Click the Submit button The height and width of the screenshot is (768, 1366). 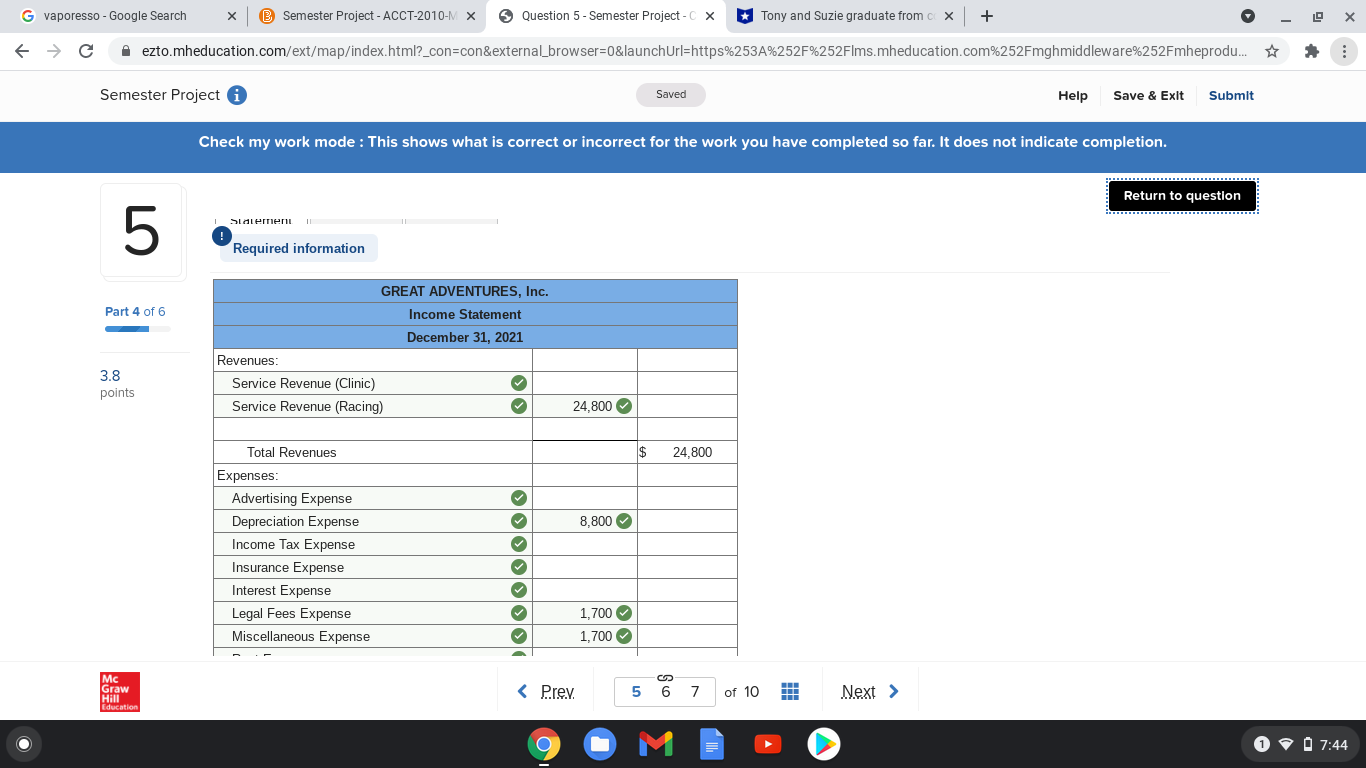click(1231, 95)
